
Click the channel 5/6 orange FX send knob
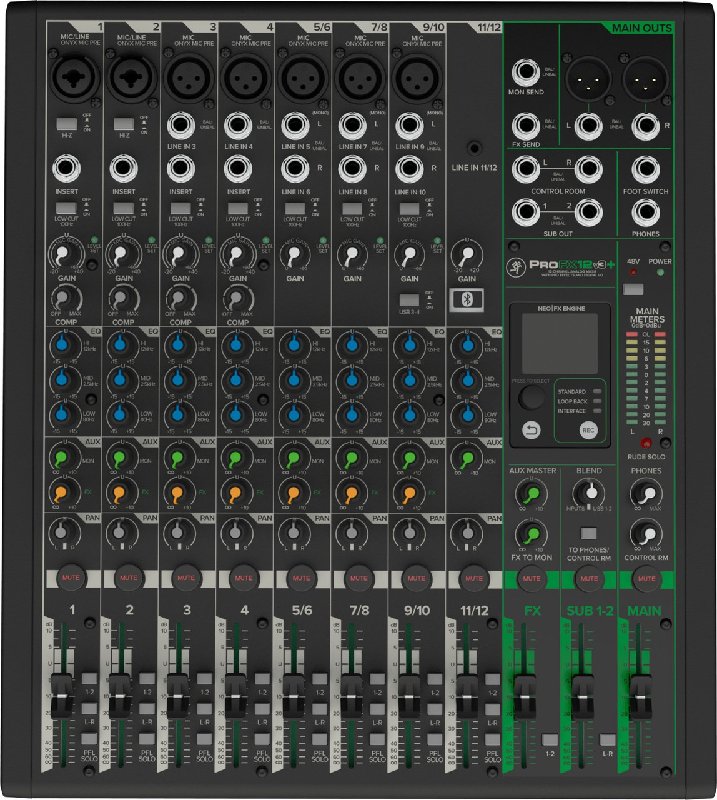click(293, 493)
